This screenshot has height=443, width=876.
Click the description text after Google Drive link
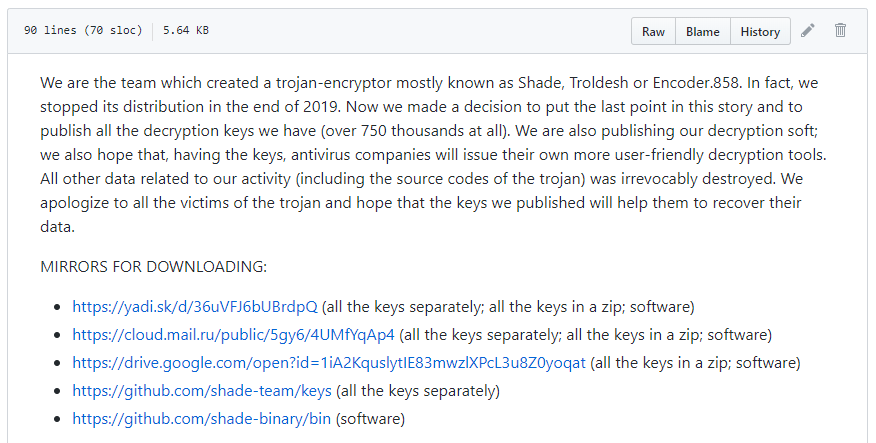(695, 362)
